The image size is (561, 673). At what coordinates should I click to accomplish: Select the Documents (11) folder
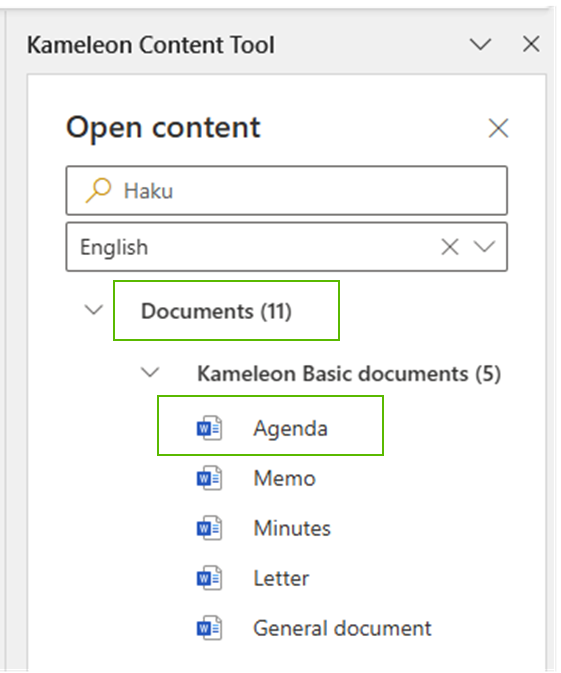226,310
